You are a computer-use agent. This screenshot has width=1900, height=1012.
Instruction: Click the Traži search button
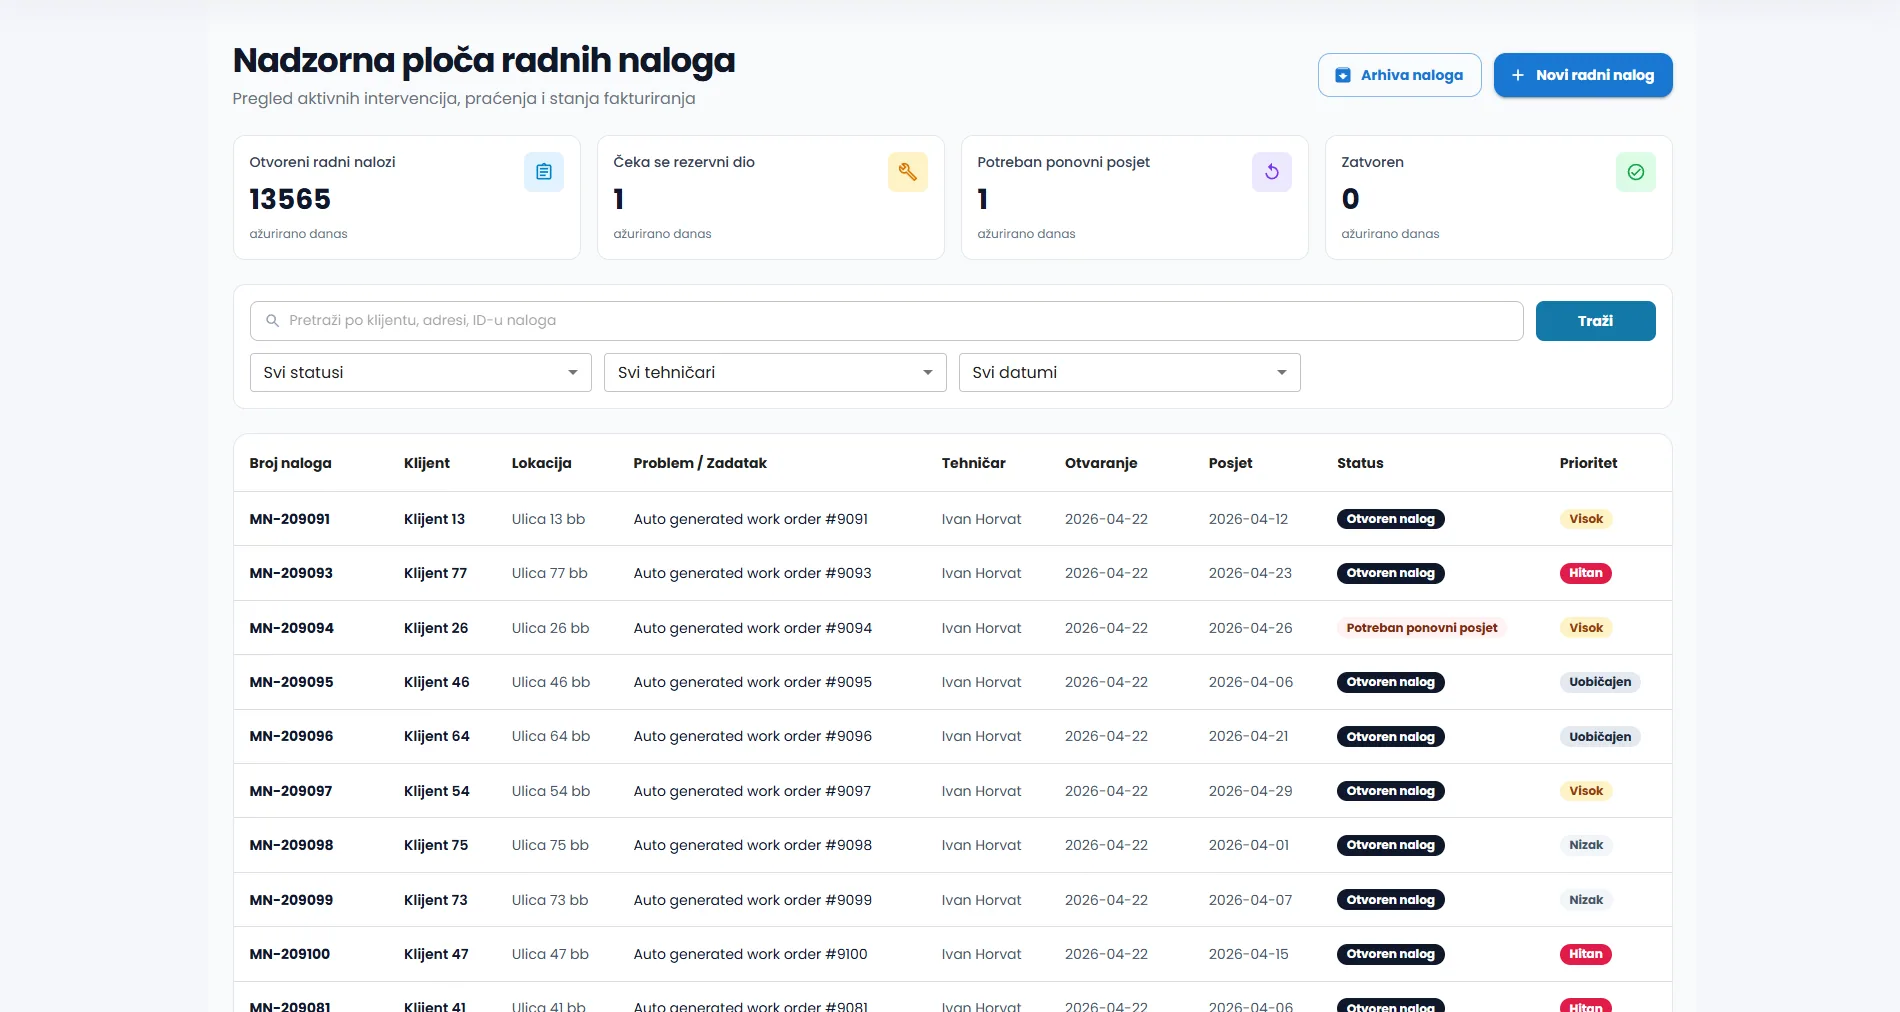(1596, 321)
